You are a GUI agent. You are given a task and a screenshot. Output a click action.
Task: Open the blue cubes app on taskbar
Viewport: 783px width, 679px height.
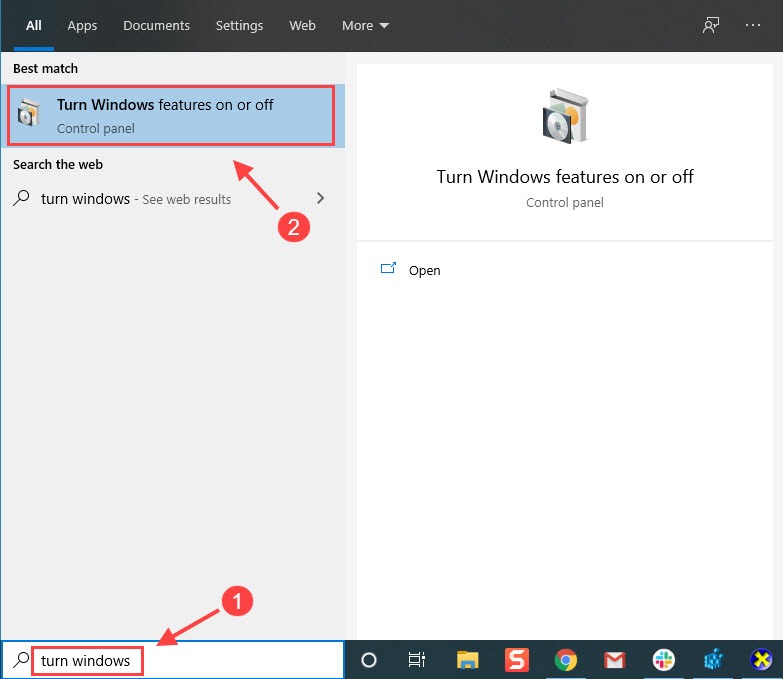(713, 660)
